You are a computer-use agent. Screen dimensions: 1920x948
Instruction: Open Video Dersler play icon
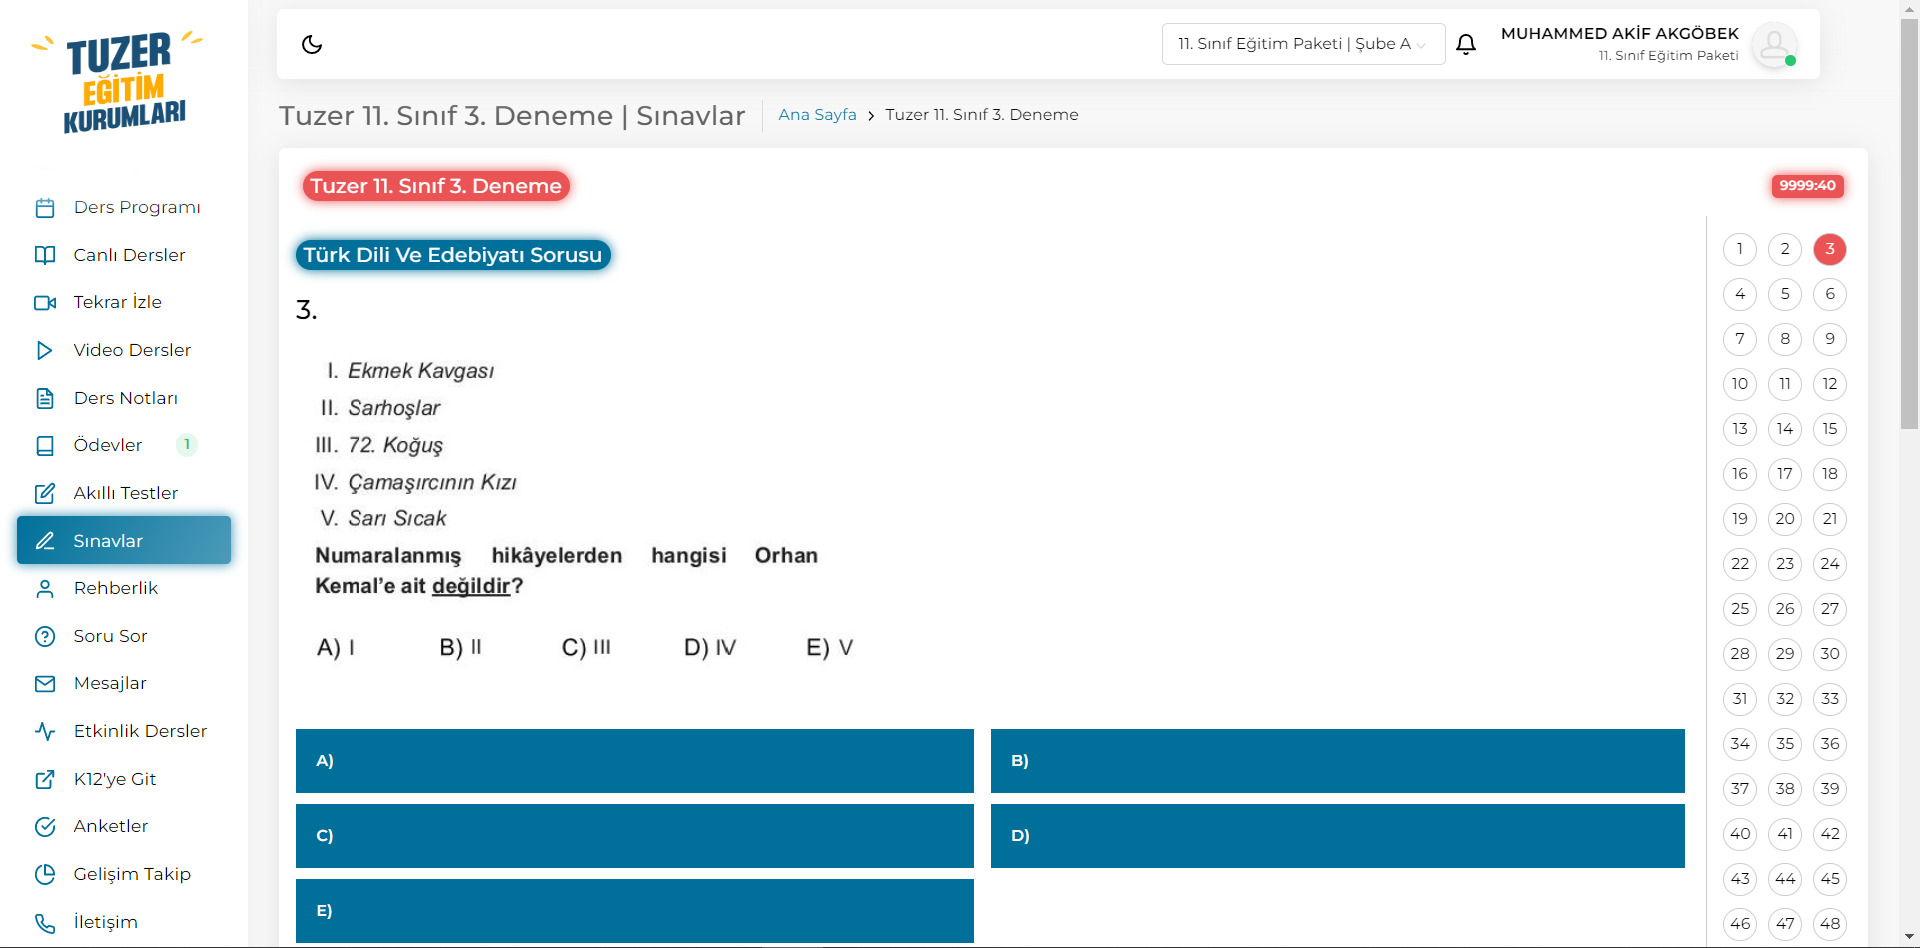pos(45,350)
